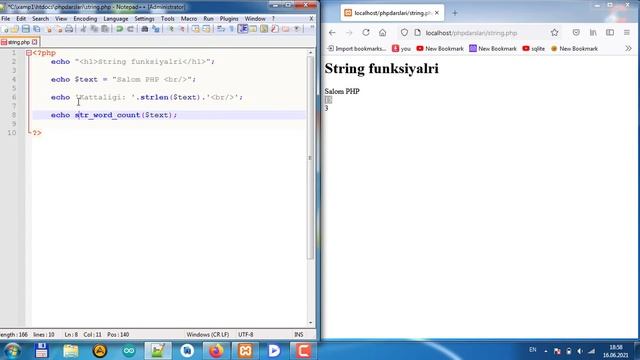Open Import bookmarks... bookmark
Image resolution: width=640 pixels, height=360 pixels.
(x=357, y=49)
